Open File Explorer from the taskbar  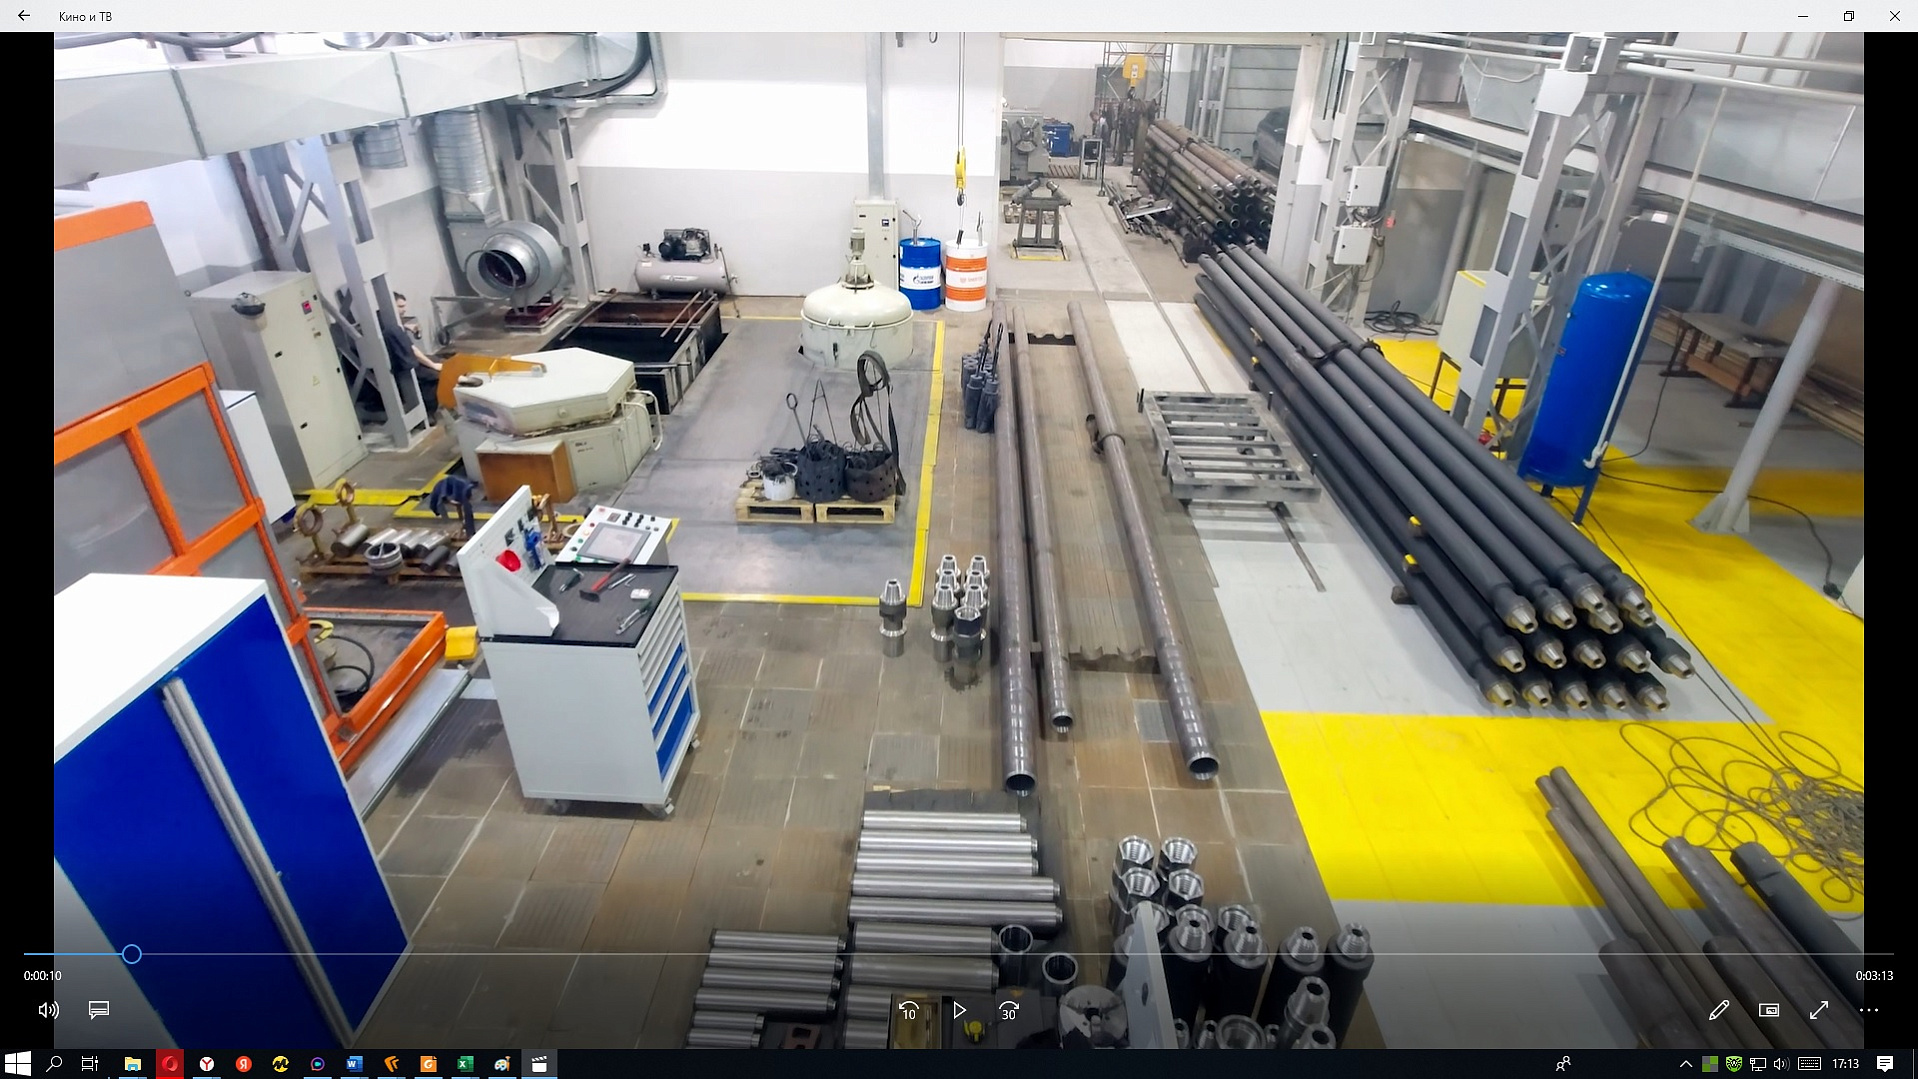[x=132, y=1064]
